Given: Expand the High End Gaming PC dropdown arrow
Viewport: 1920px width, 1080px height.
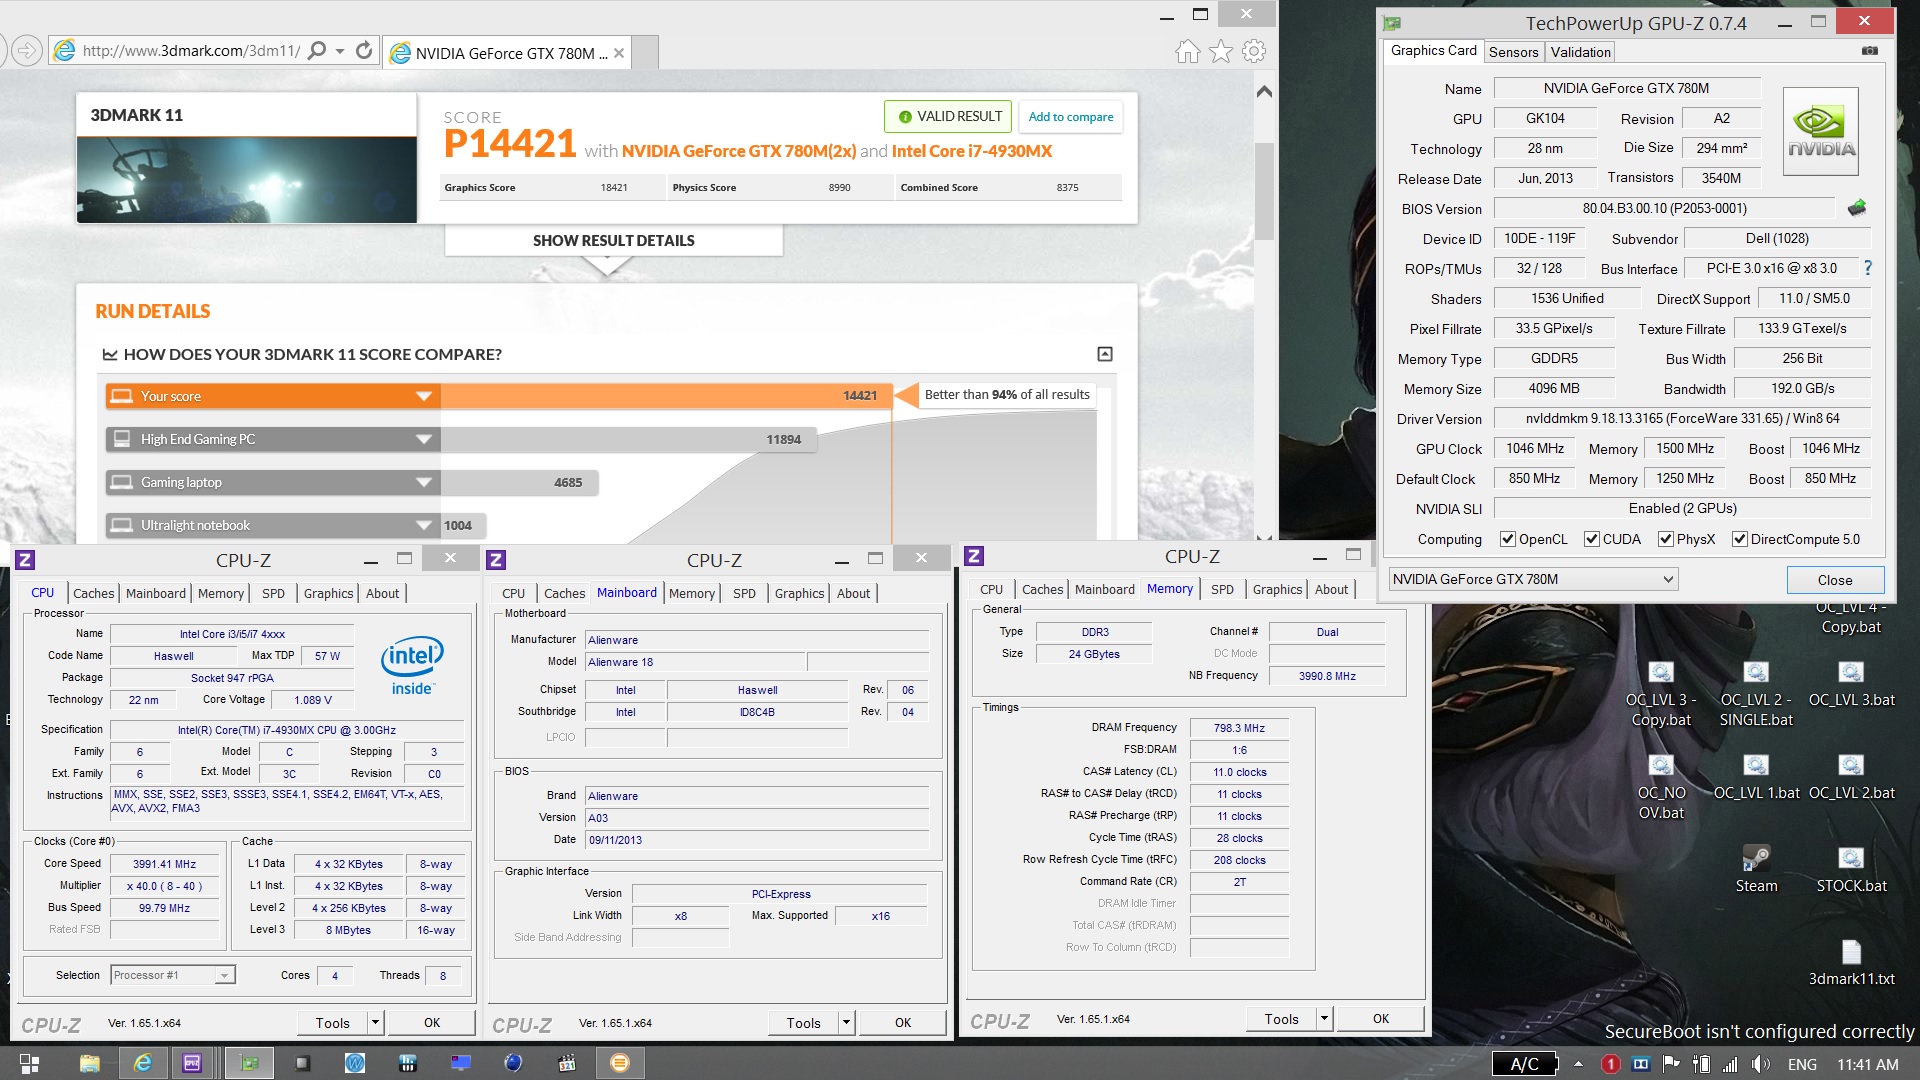Looking at the screenshot, I should (x=423, y=439).
